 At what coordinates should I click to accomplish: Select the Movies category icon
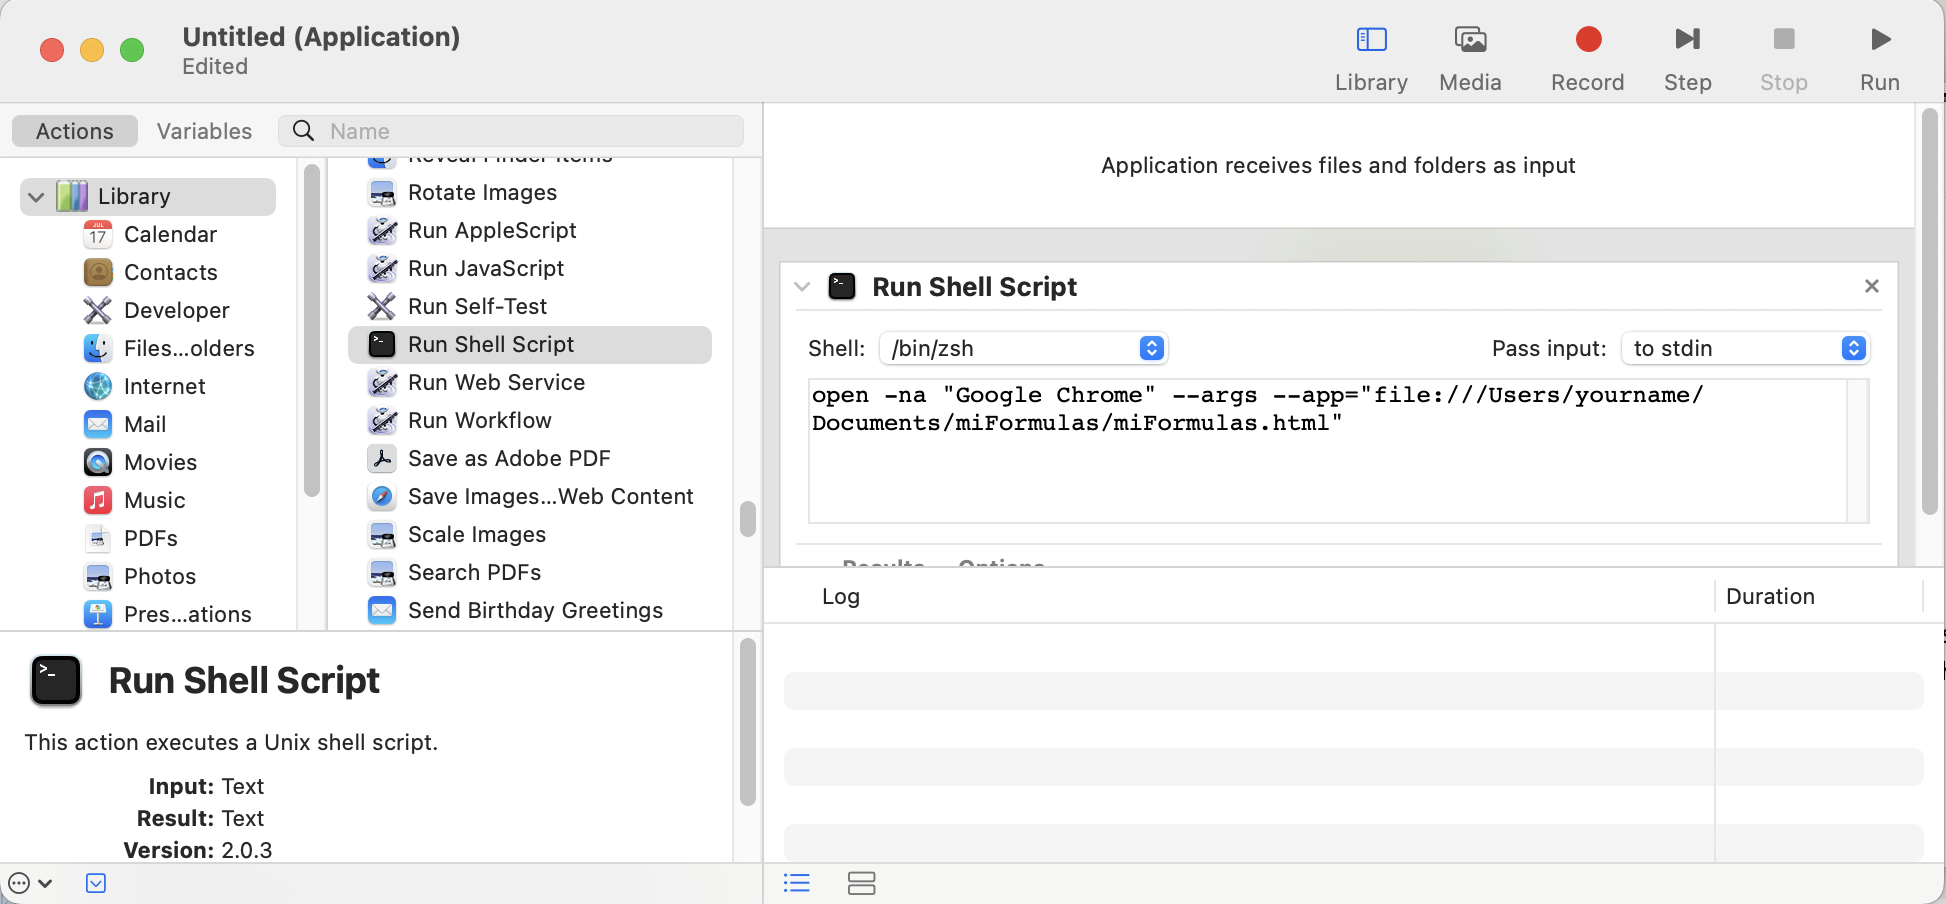click(x=98, y=462)
